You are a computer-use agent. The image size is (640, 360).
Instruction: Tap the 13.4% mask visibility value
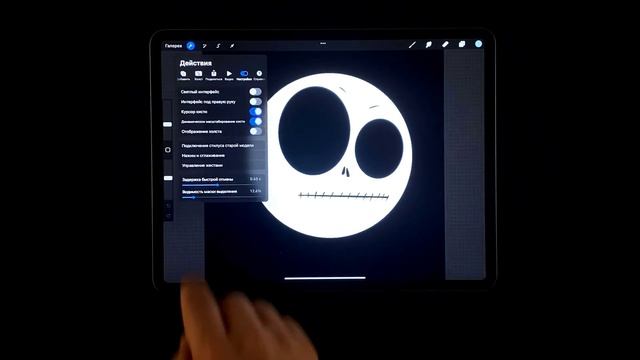256,191
